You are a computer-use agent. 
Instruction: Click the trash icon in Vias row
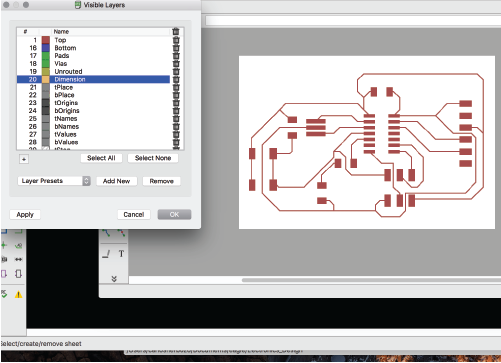point(176,63)
